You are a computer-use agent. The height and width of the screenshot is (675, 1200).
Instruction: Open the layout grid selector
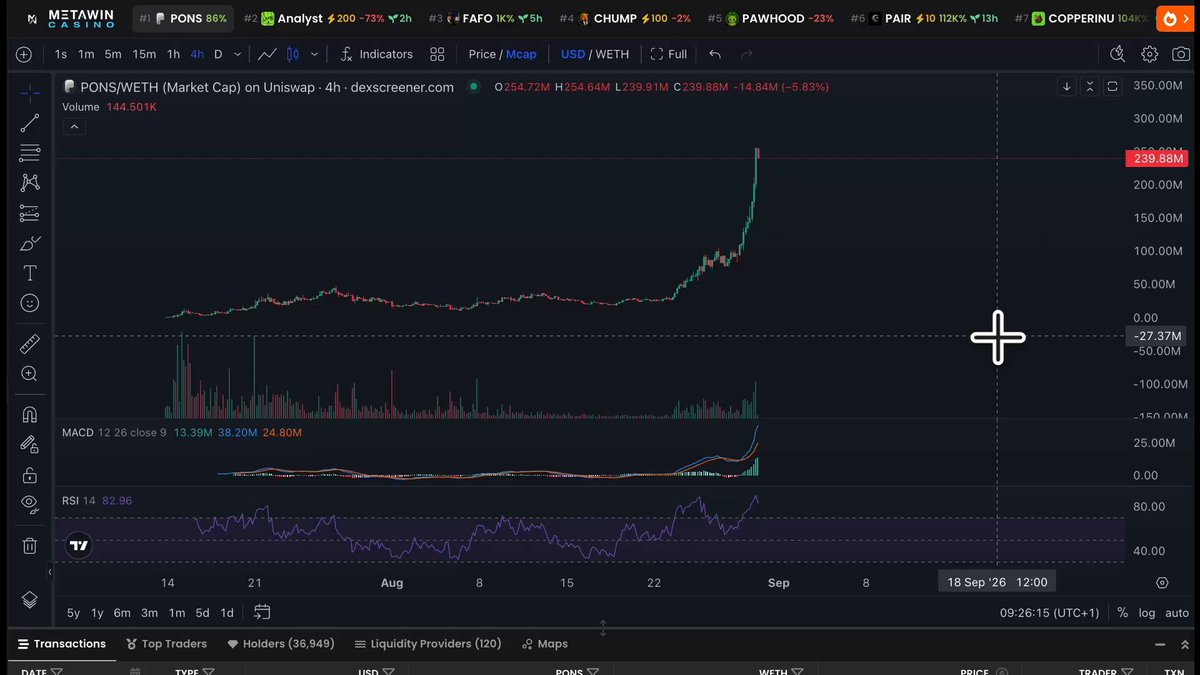tap(437, 54)
